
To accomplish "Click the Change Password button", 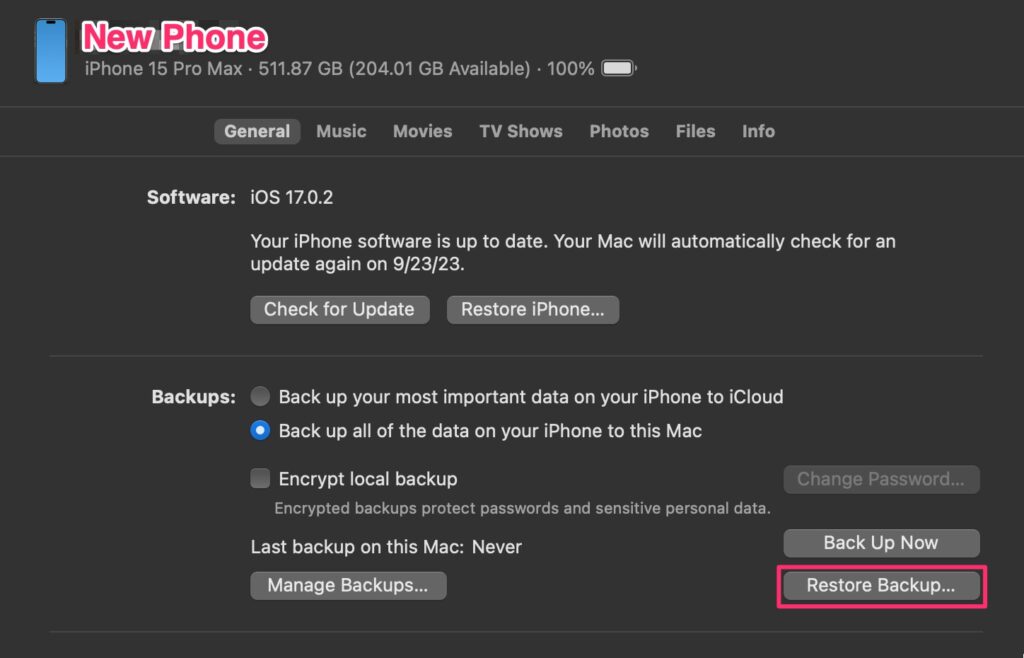I will coord(880,479).
